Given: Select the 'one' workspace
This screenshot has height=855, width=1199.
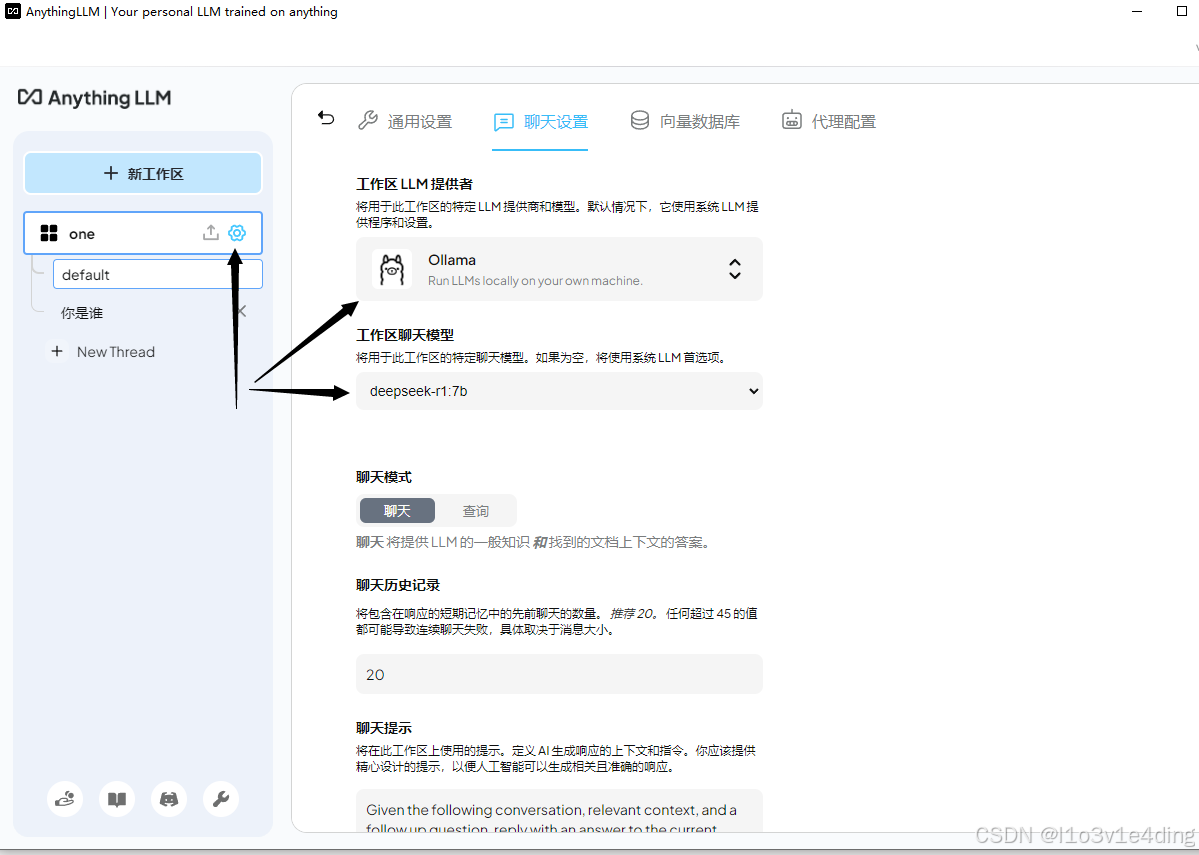Looking at the screenshot, I should click(143, 233).
